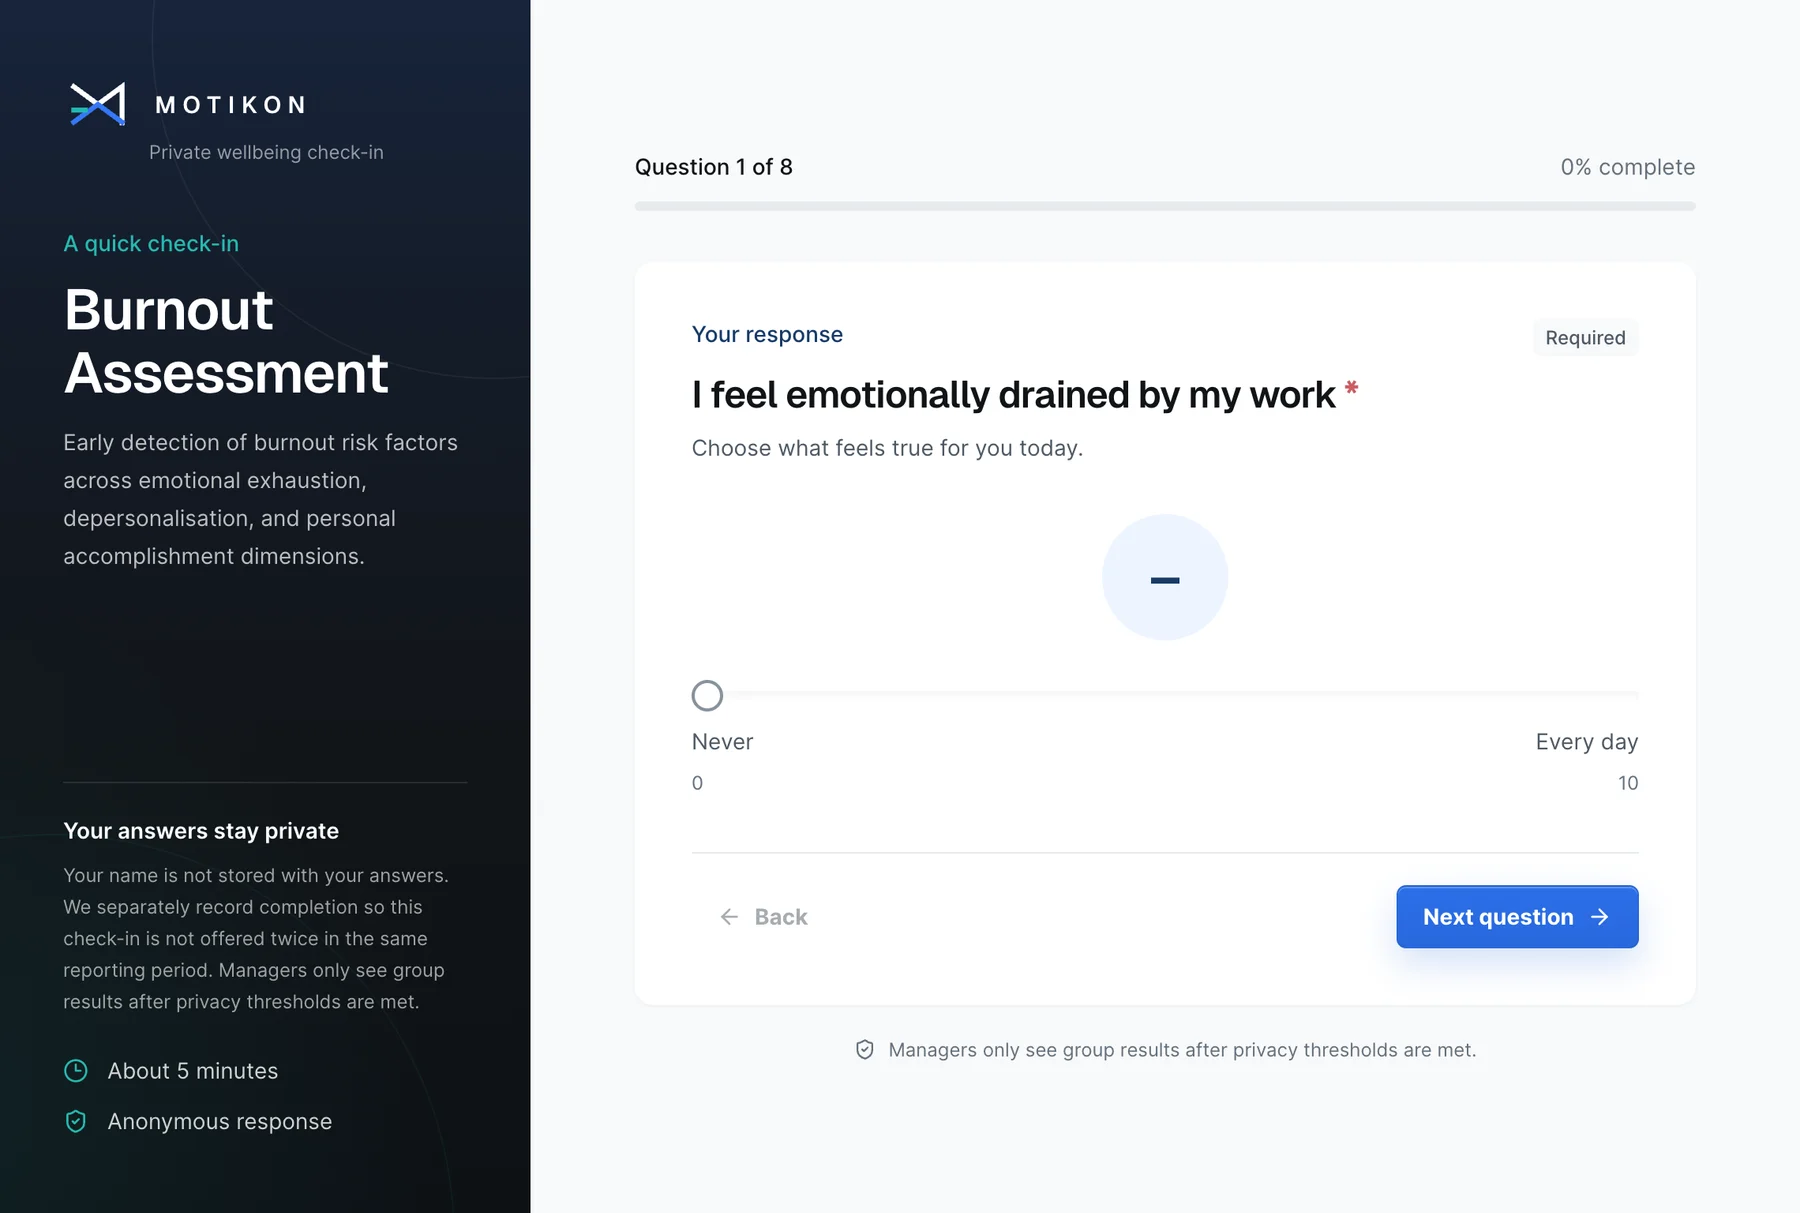Click the arrow icon inside Next question

(x=1600, y=917)
